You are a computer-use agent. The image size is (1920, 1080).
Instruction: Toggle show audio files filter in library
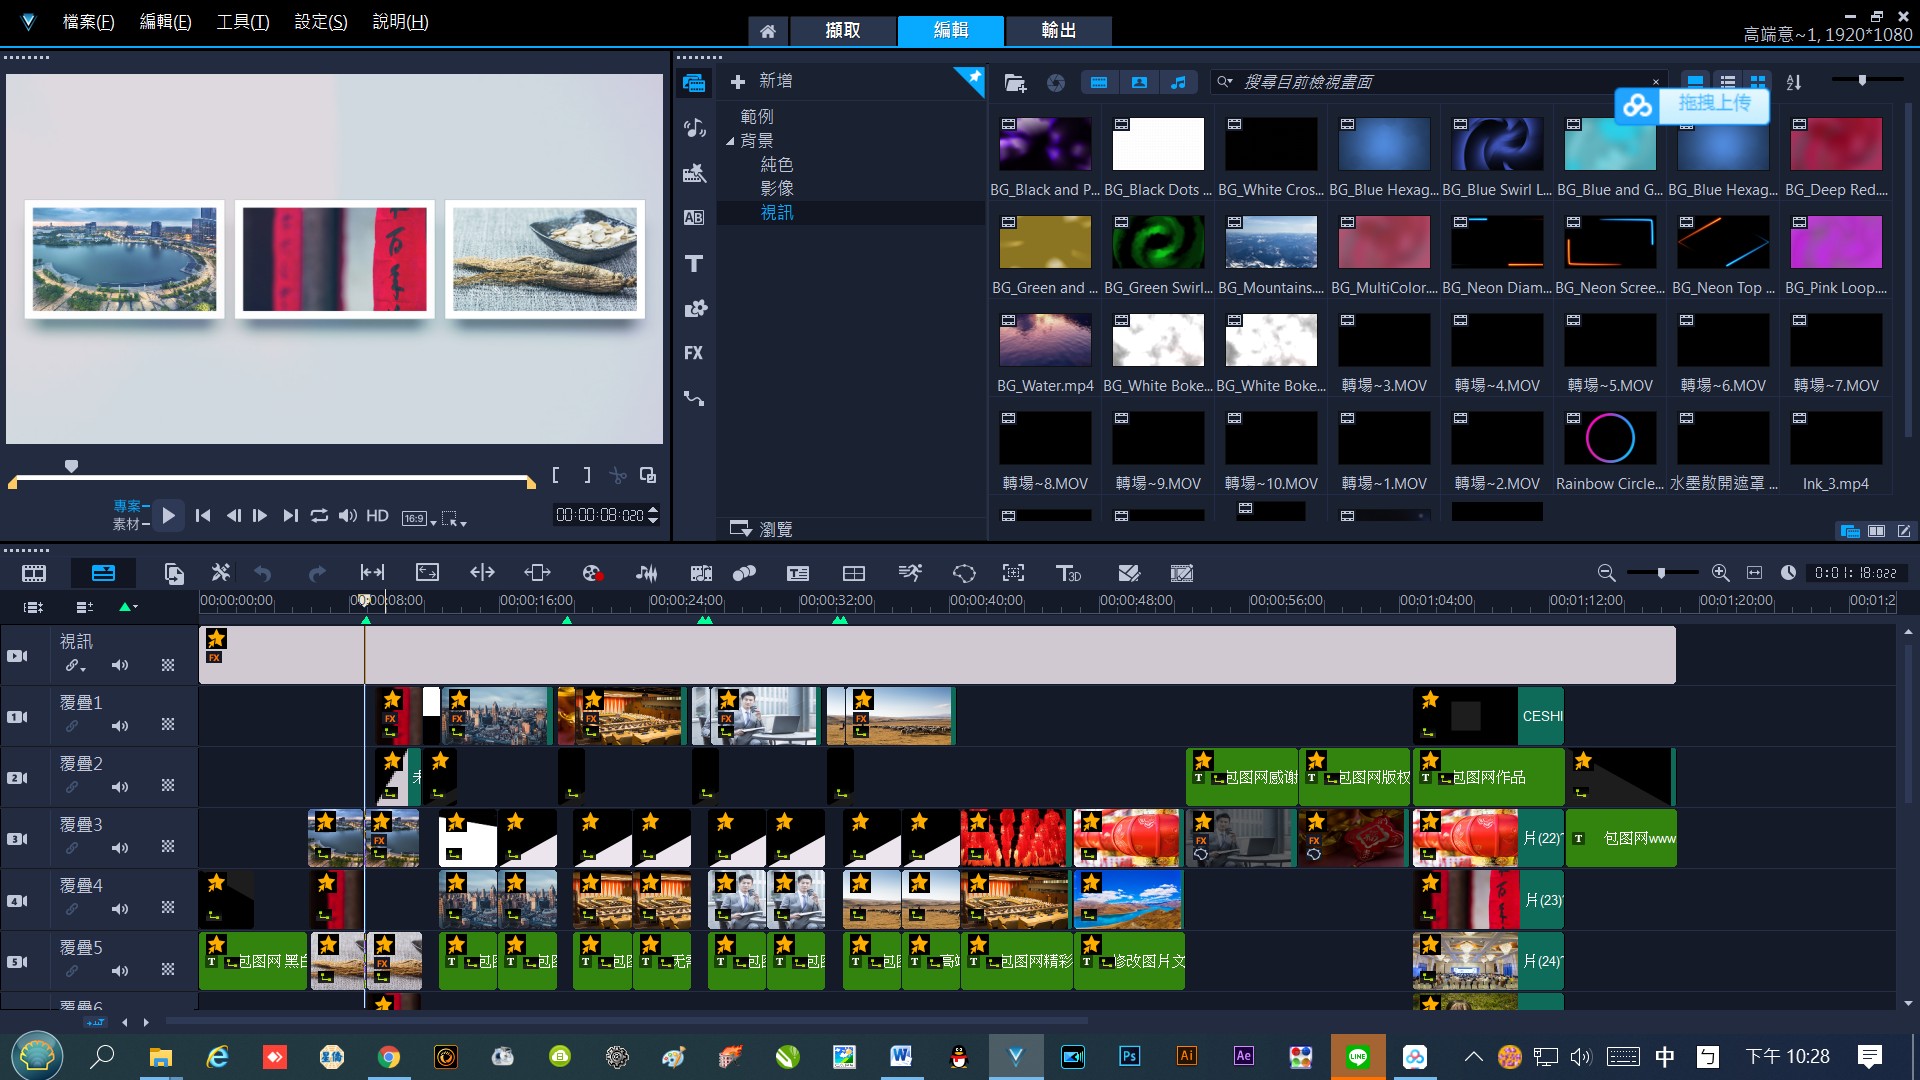pyautogui.click(x=1179, y=83)
